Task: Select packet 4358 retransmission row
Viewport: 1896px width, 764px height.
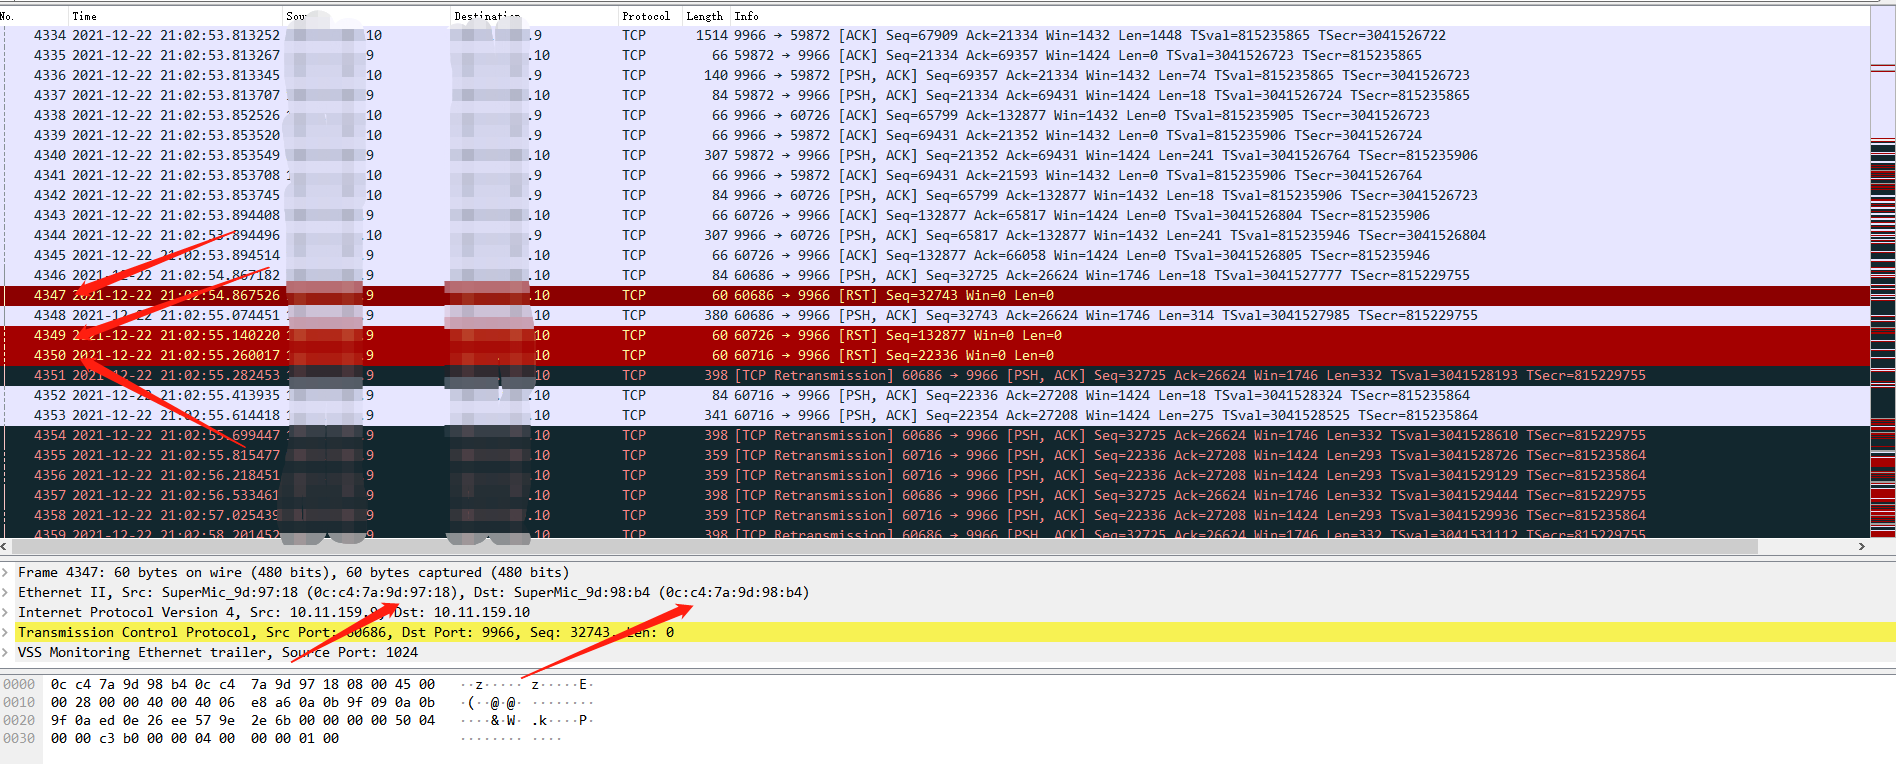Action: pyautogui.click(x=935, y=516)
